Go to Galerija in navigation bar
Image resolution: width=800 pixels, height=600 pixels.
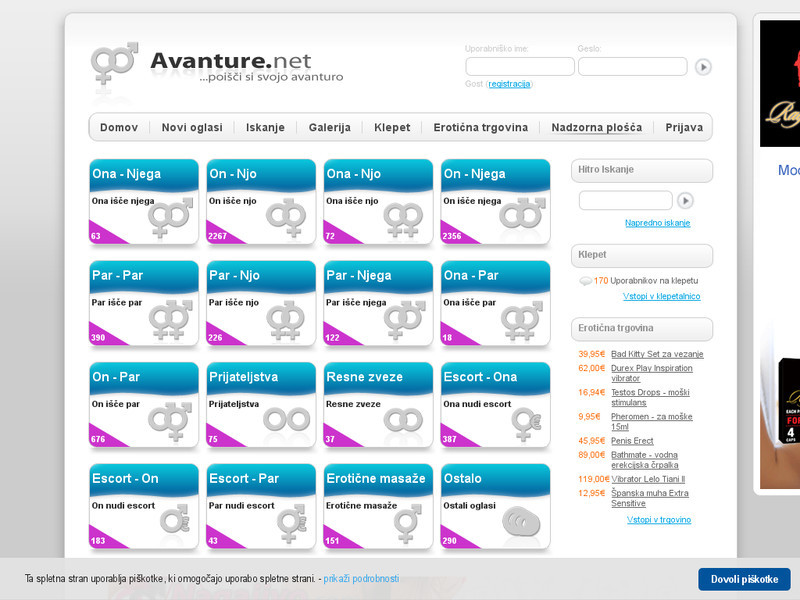pos(329,128)
